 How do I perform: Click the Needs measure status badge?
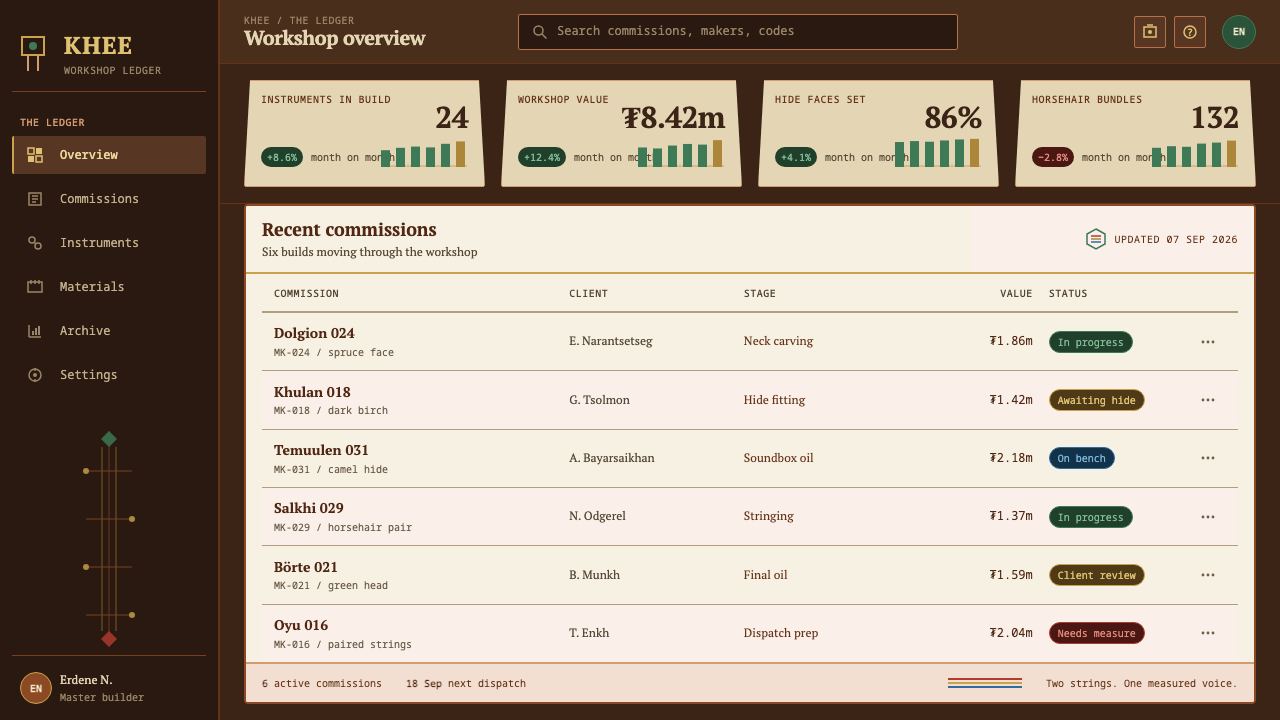[x=1097, y=633]
